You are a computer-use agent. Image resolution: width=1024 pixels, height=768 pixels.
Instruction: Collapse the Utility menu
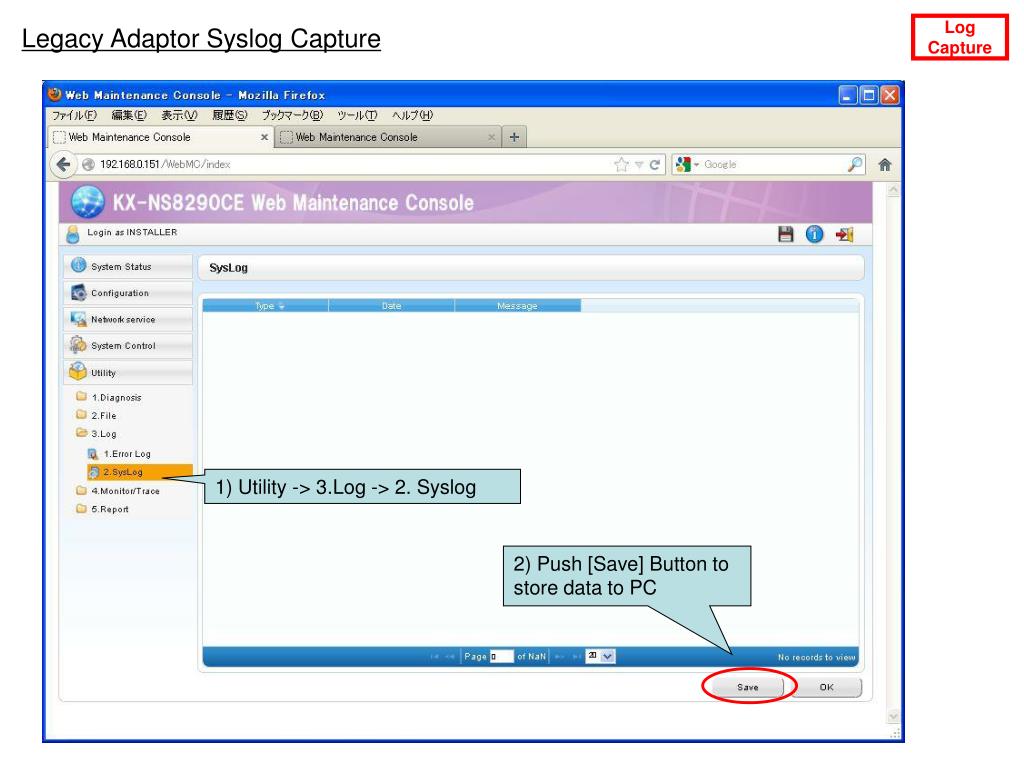(129, 373)
